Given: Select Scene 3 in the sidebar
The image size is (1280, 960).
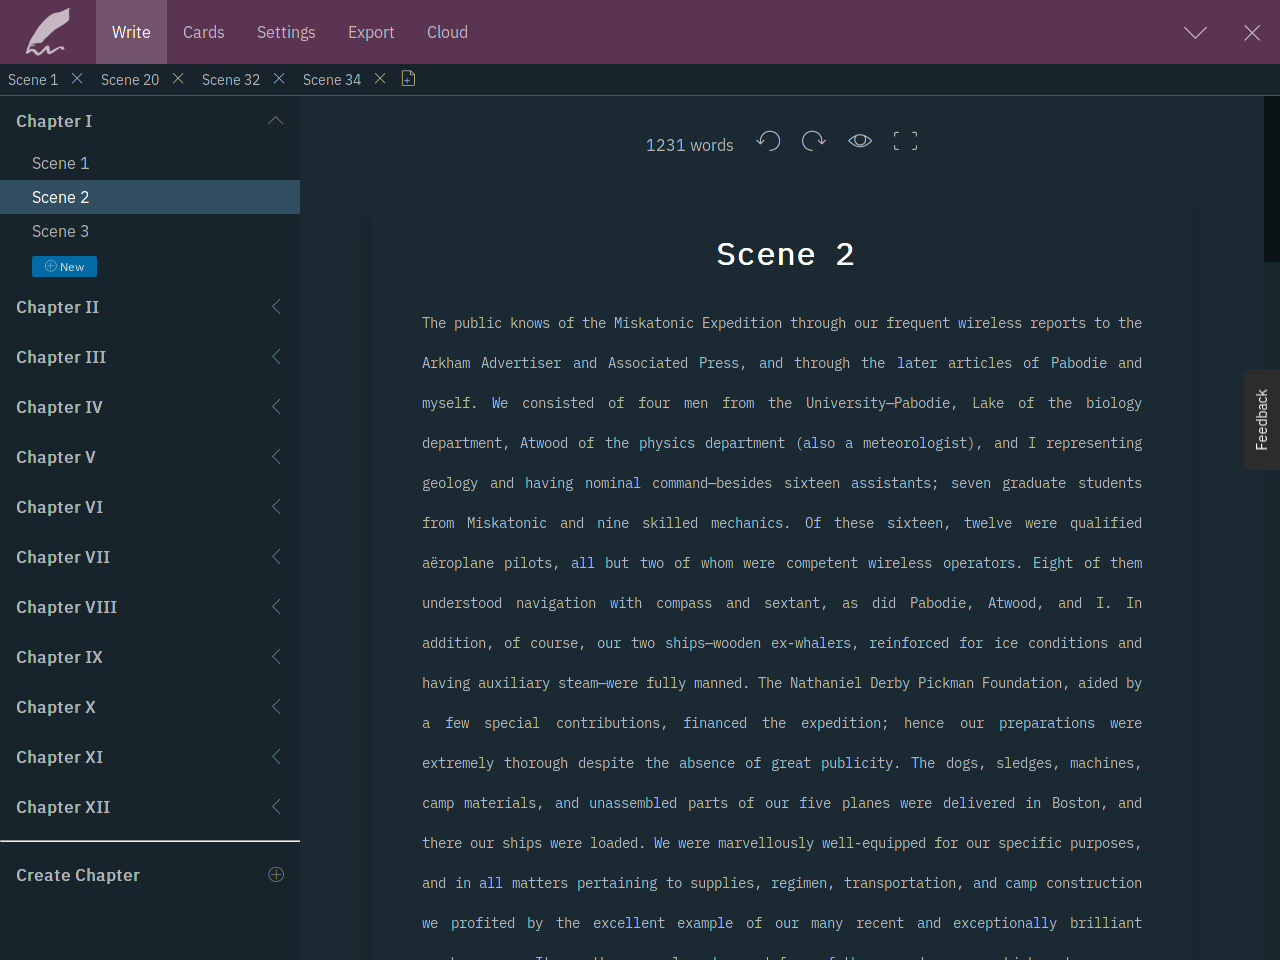Looking at the screenshot, I should point(150,231).
